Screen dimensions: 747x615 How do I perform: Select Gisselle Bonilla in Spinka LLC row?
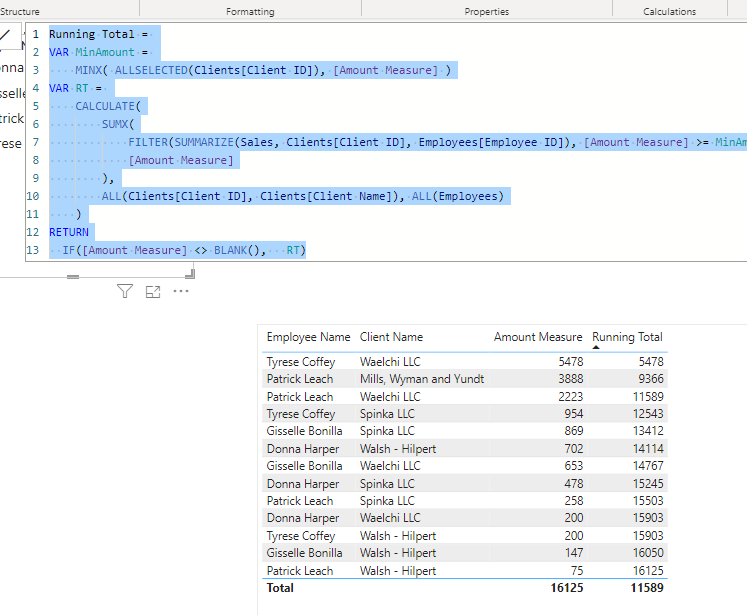tap(304, 431)
